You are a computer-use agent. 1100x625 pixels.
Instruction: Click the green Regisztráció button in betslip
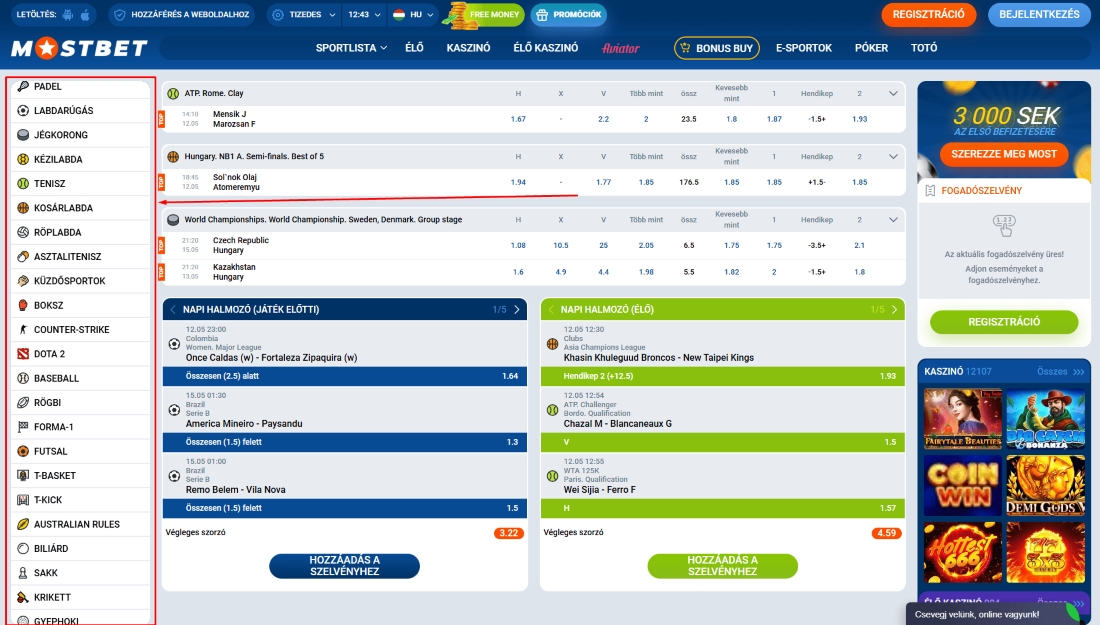[x=1004, y=322]
